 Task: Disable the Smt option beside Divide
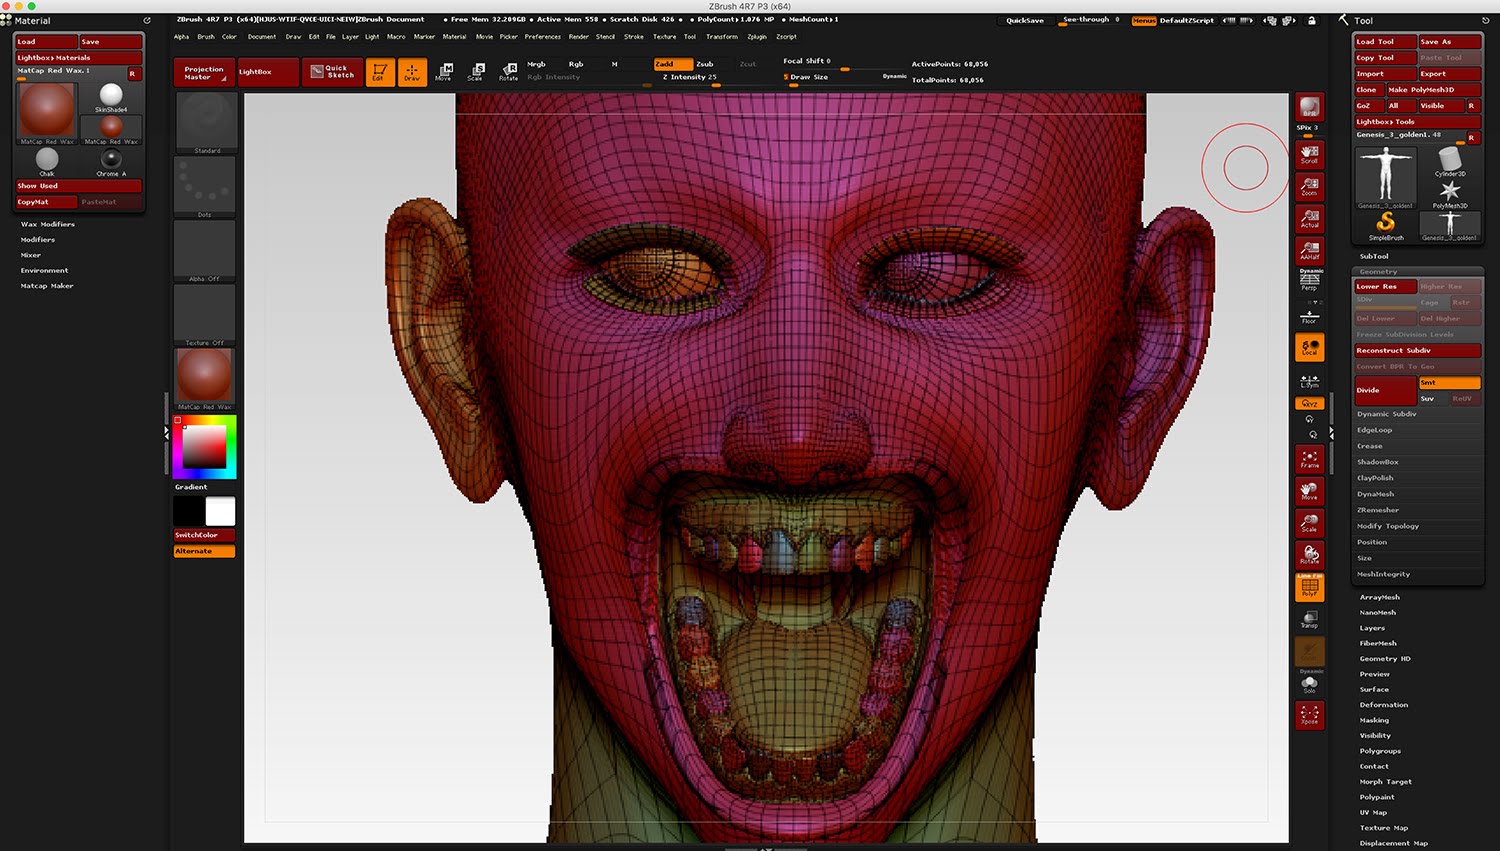1449,383
